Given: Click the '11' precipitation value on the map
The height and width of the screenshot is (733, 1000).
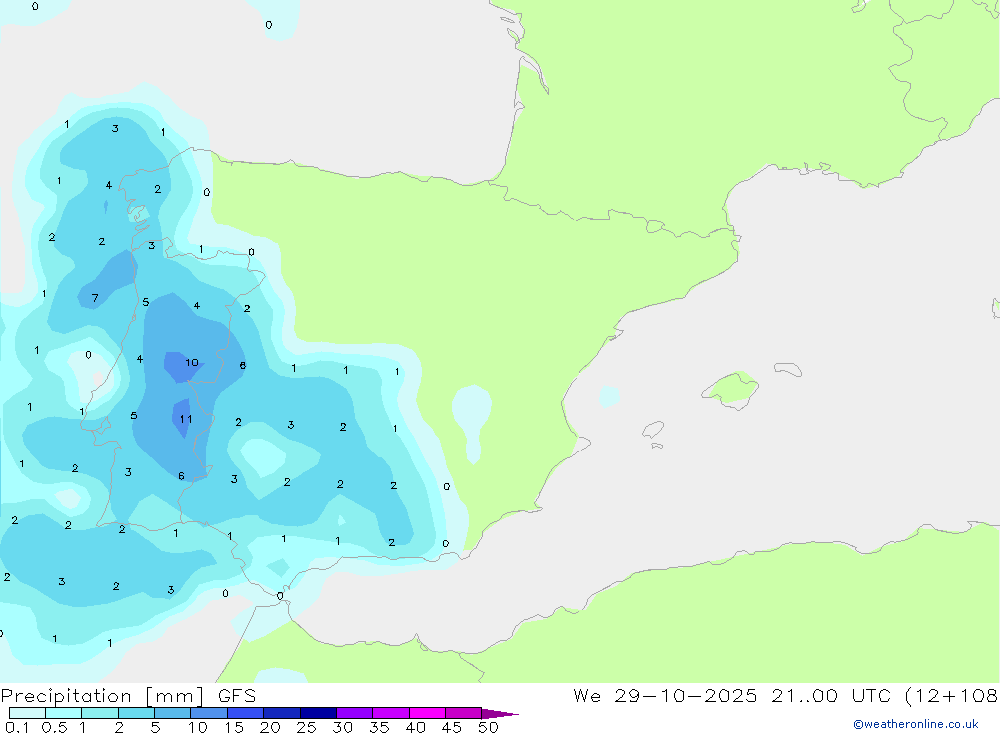Looking at the screenshot, I should [x=186, y=419].
